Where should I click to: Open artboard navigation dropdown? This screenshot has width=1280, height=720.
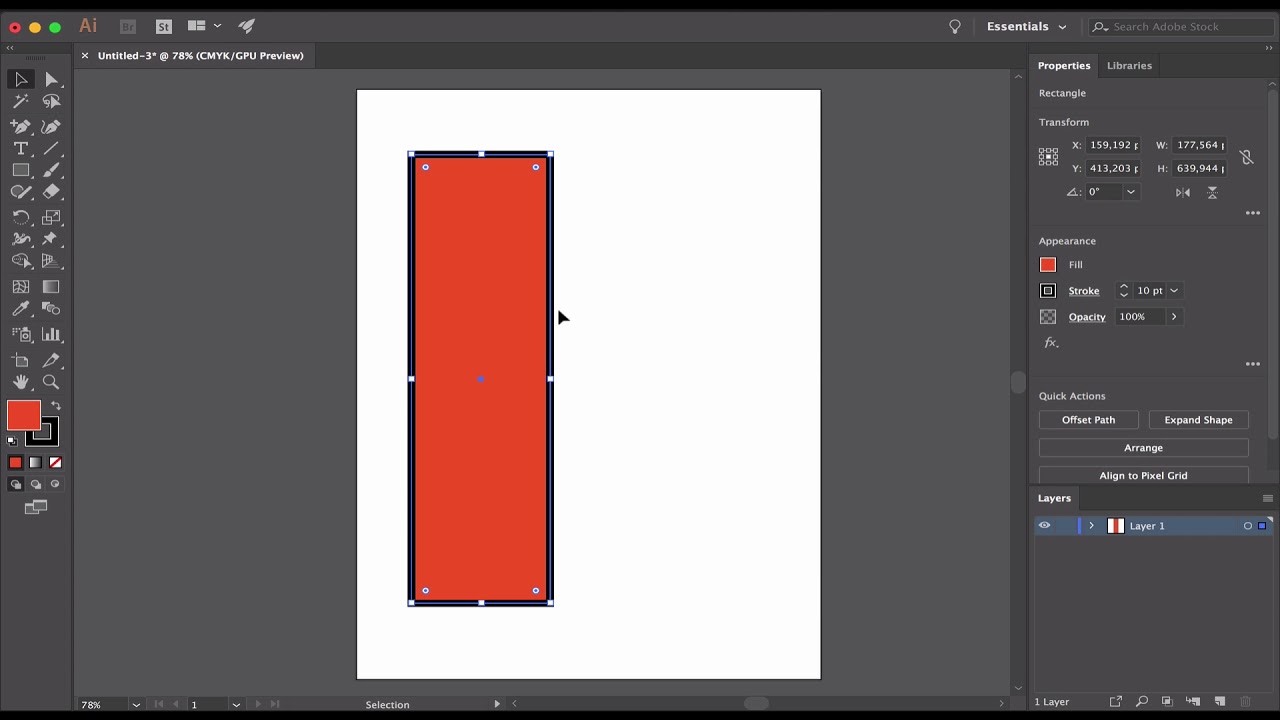click(236, 705)
